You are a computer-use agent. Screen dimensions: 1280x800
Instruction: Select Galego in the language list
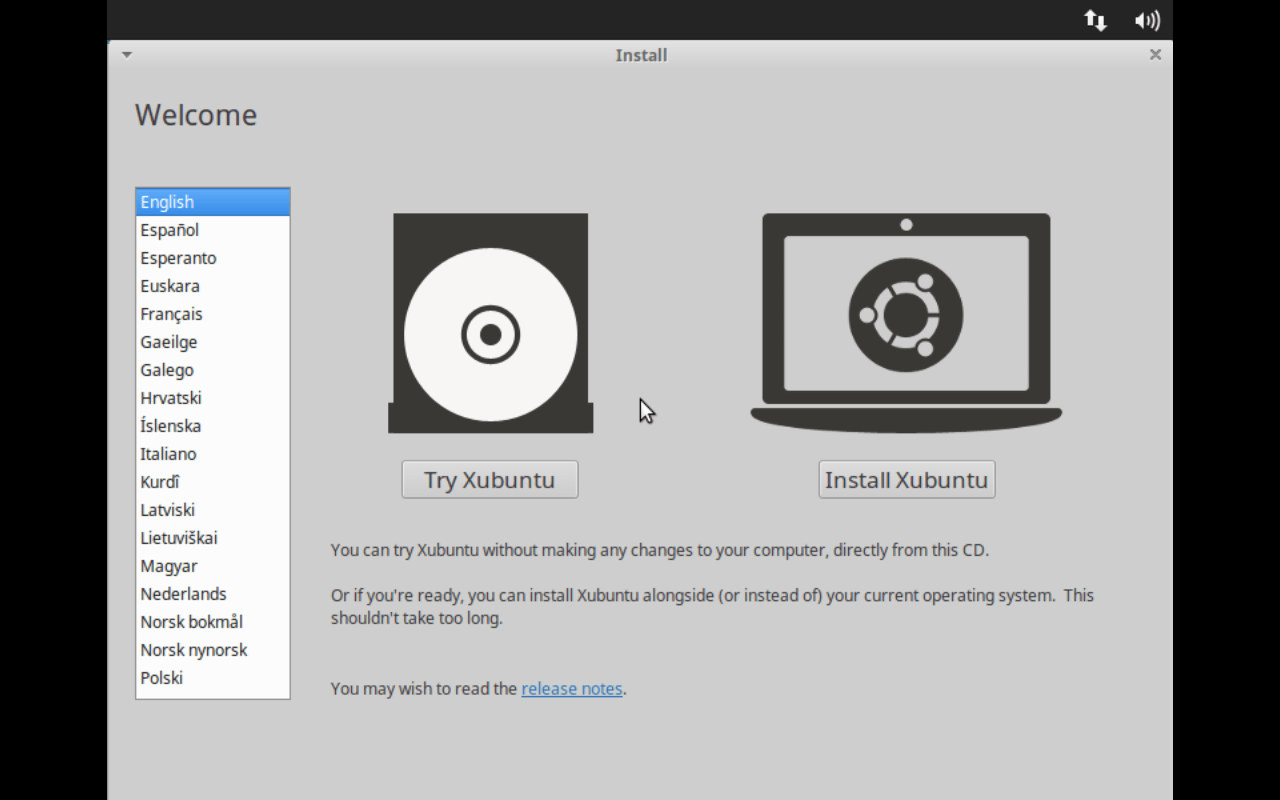point(213,370)
